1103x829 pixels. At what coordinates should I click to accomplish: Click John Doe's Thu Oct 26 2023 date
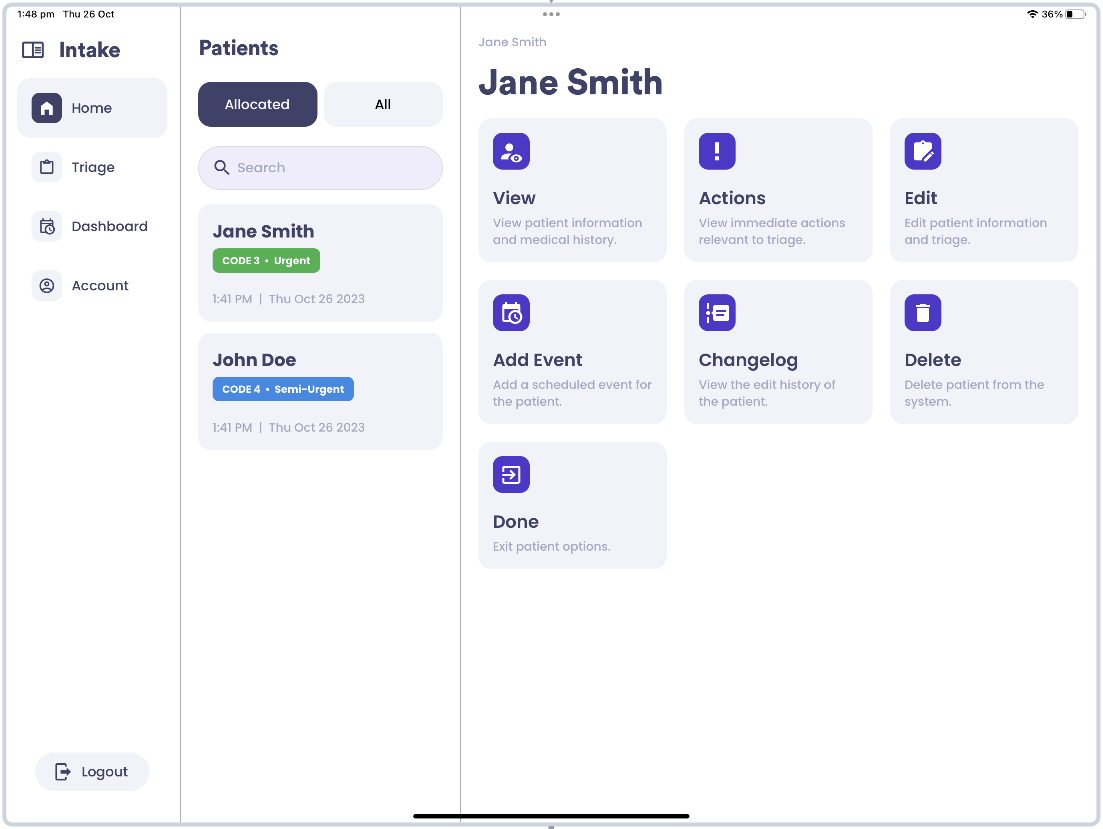pos(317,427)
